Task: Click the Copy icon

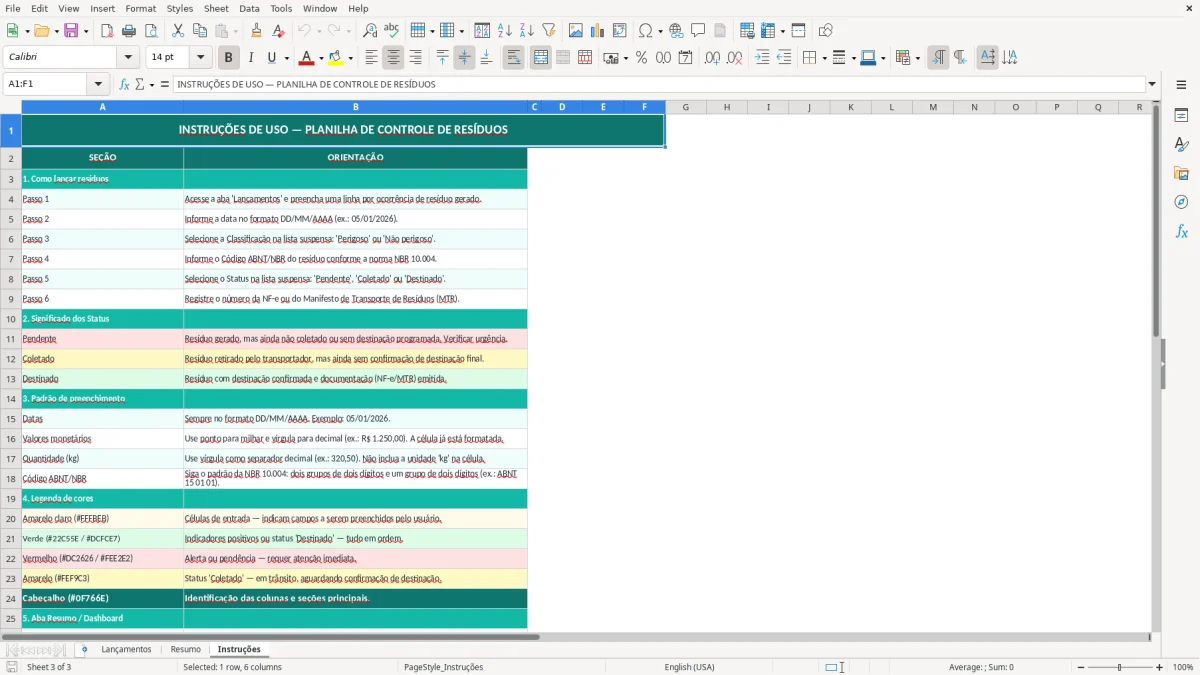Action: pos(200,31)
